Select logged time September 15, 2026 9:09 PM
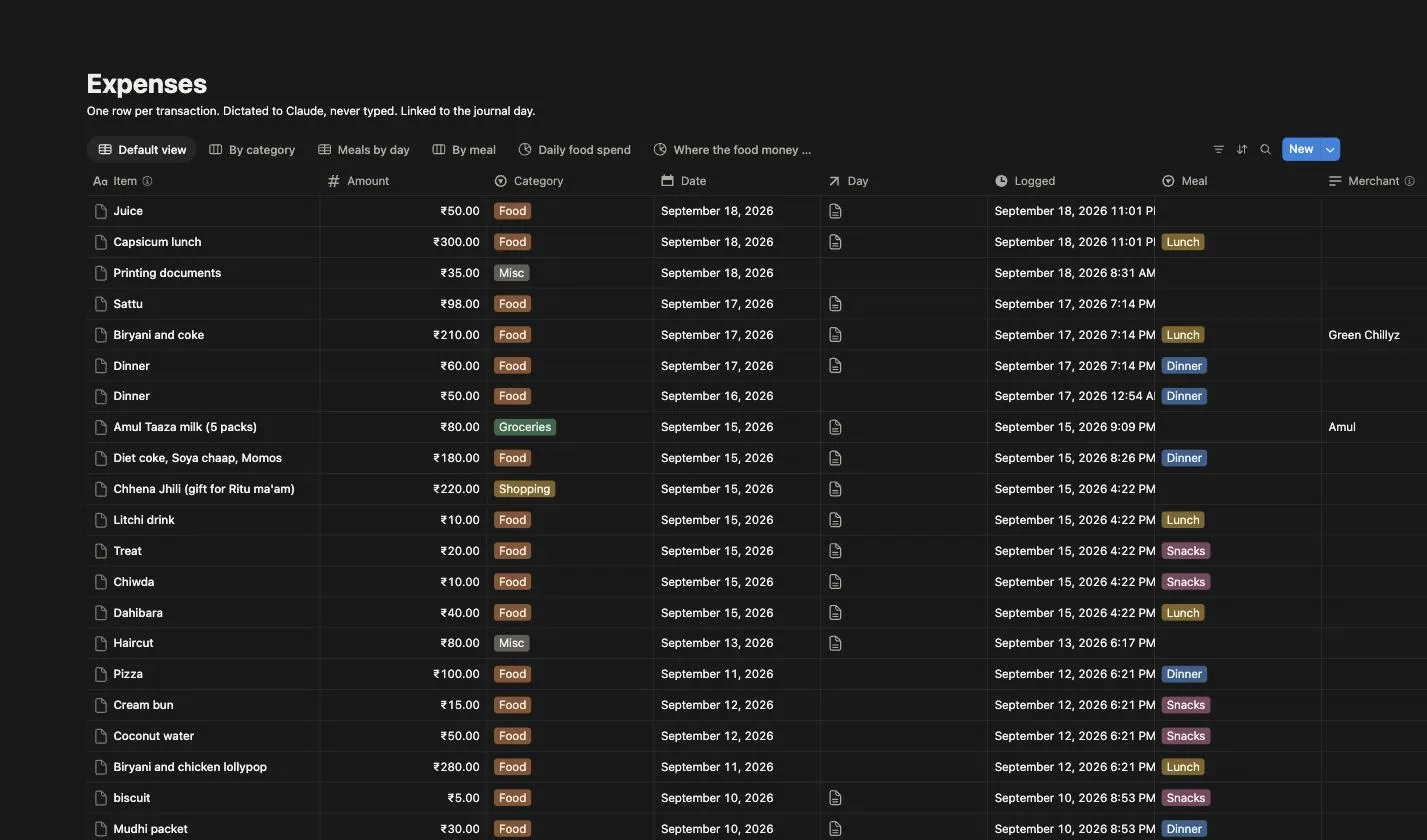 (x=1071, y=427)
